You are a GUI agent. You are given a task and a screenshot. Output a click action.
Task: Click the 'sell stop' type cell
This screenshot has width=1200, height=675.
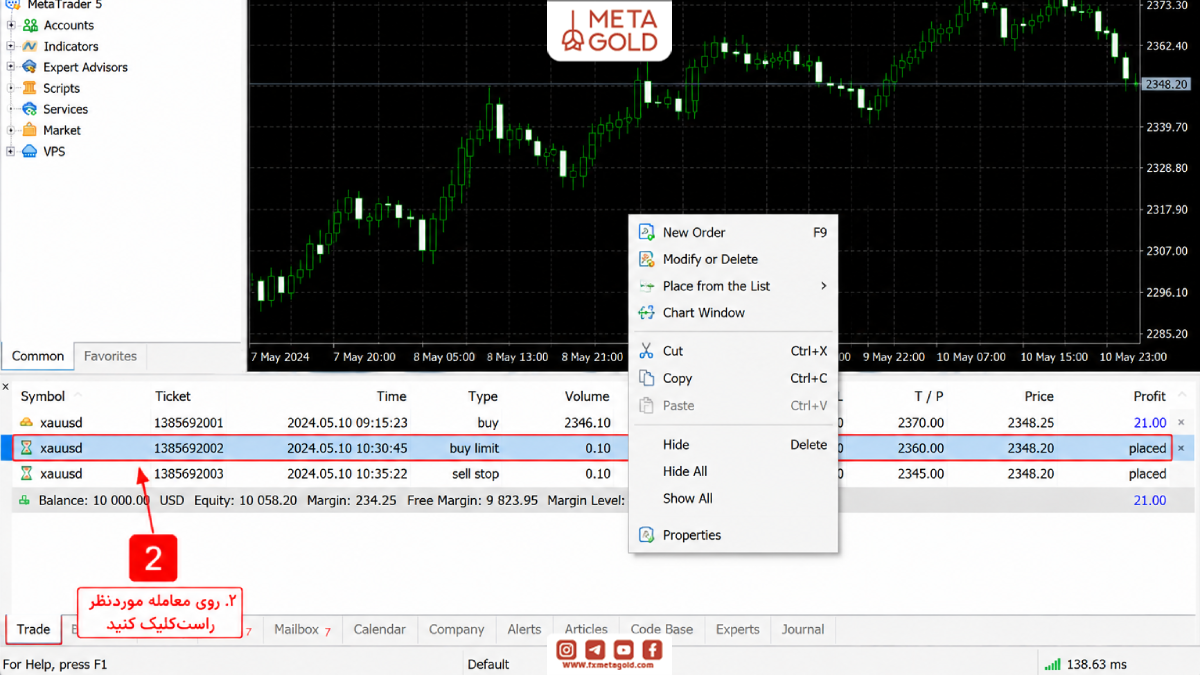click(474, 474)
